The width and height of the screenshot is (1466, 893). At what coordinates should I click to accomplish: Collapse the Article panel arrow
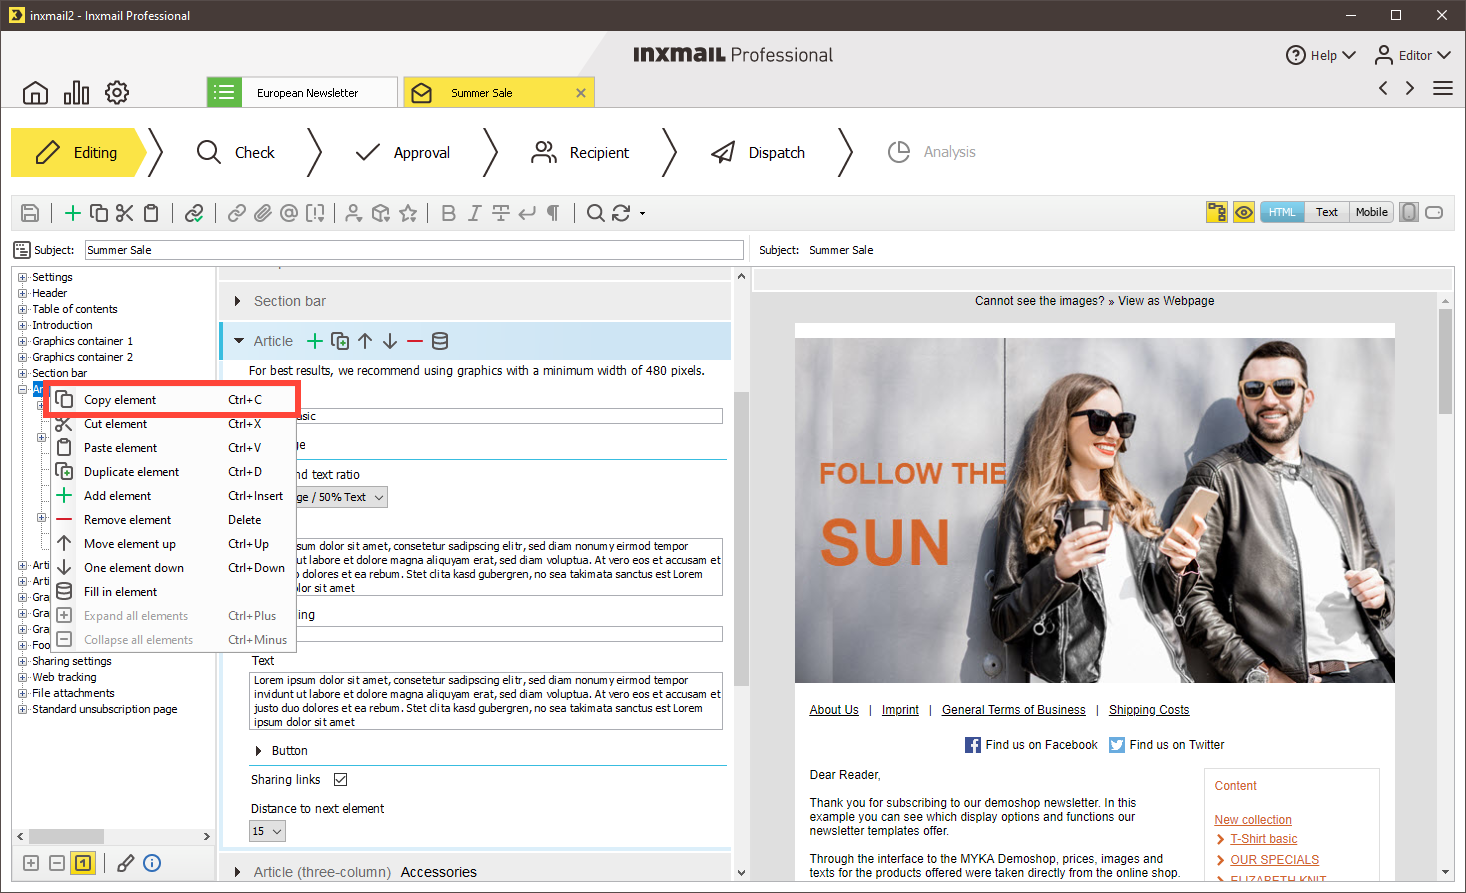point(239,341)
